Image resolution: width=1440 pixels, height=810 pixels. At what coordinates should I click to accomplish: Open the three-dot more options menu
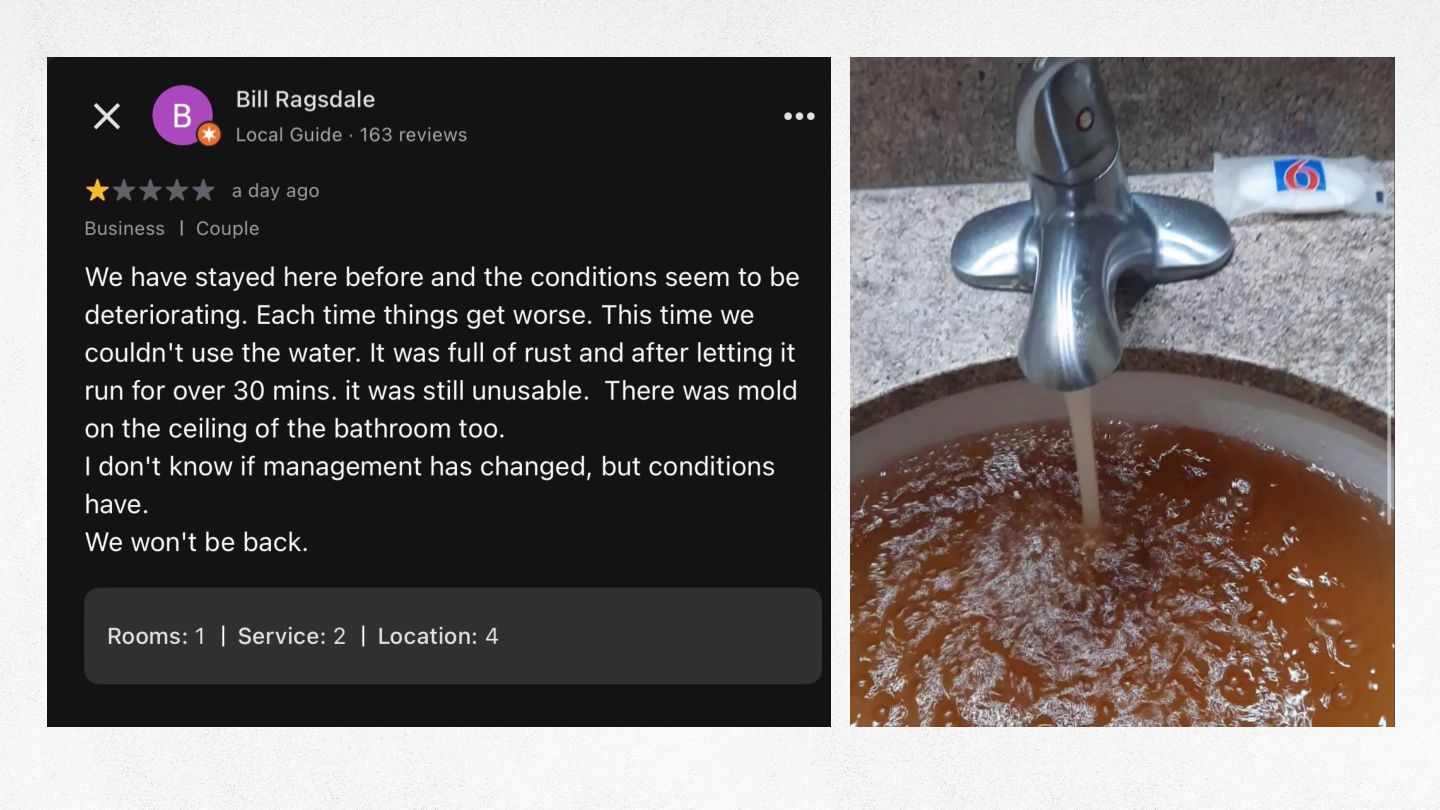pyautogui.click(x=799, y=117)
